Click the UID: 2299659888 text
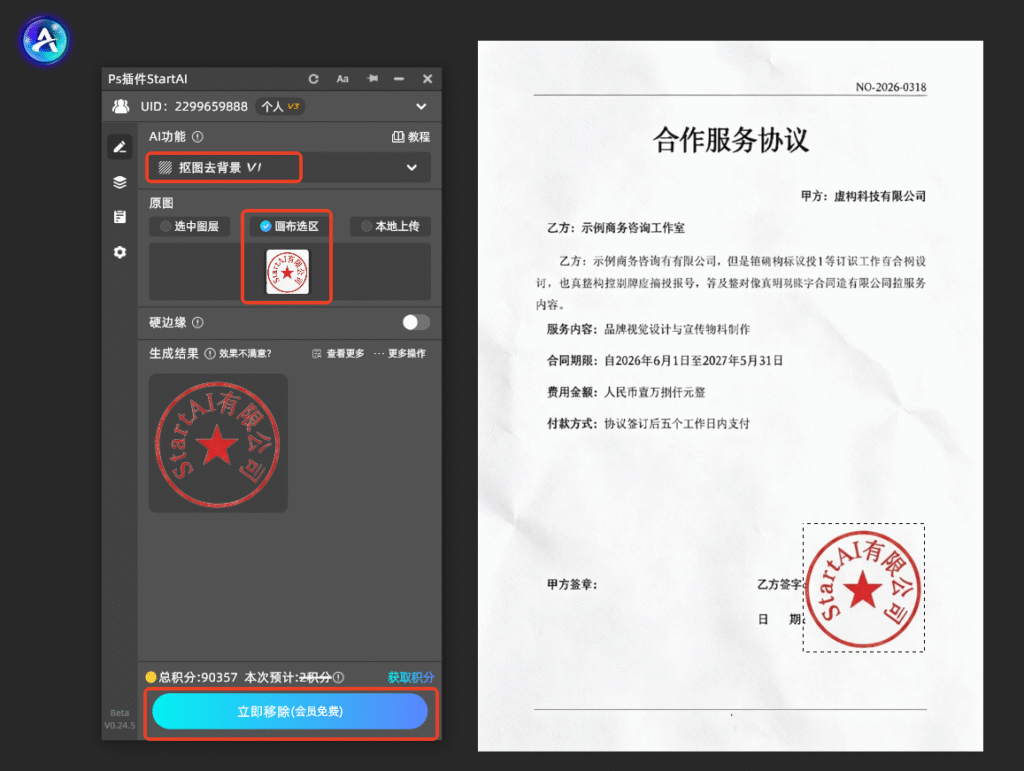 point(194,106)
